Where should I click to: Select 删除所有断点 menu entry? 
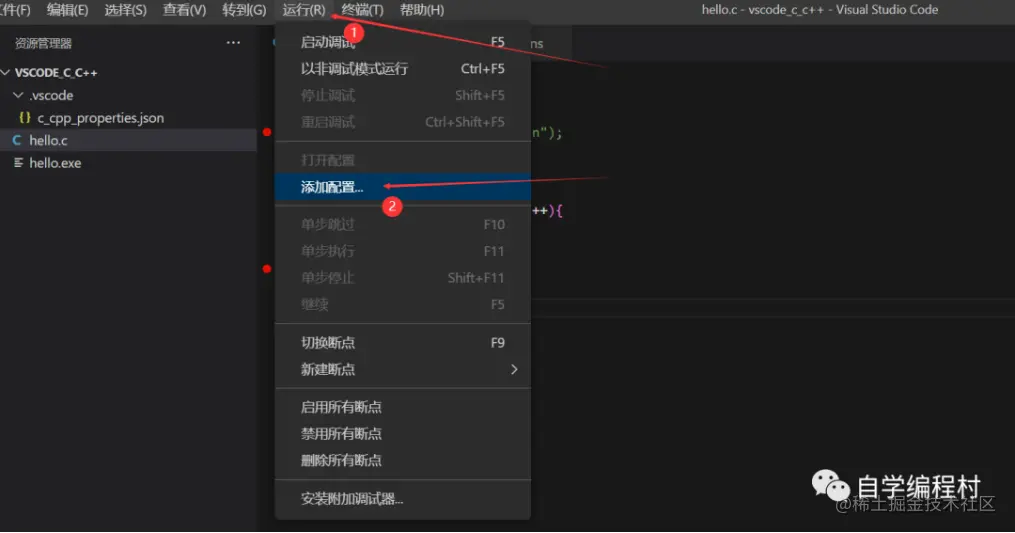(403, 460)
